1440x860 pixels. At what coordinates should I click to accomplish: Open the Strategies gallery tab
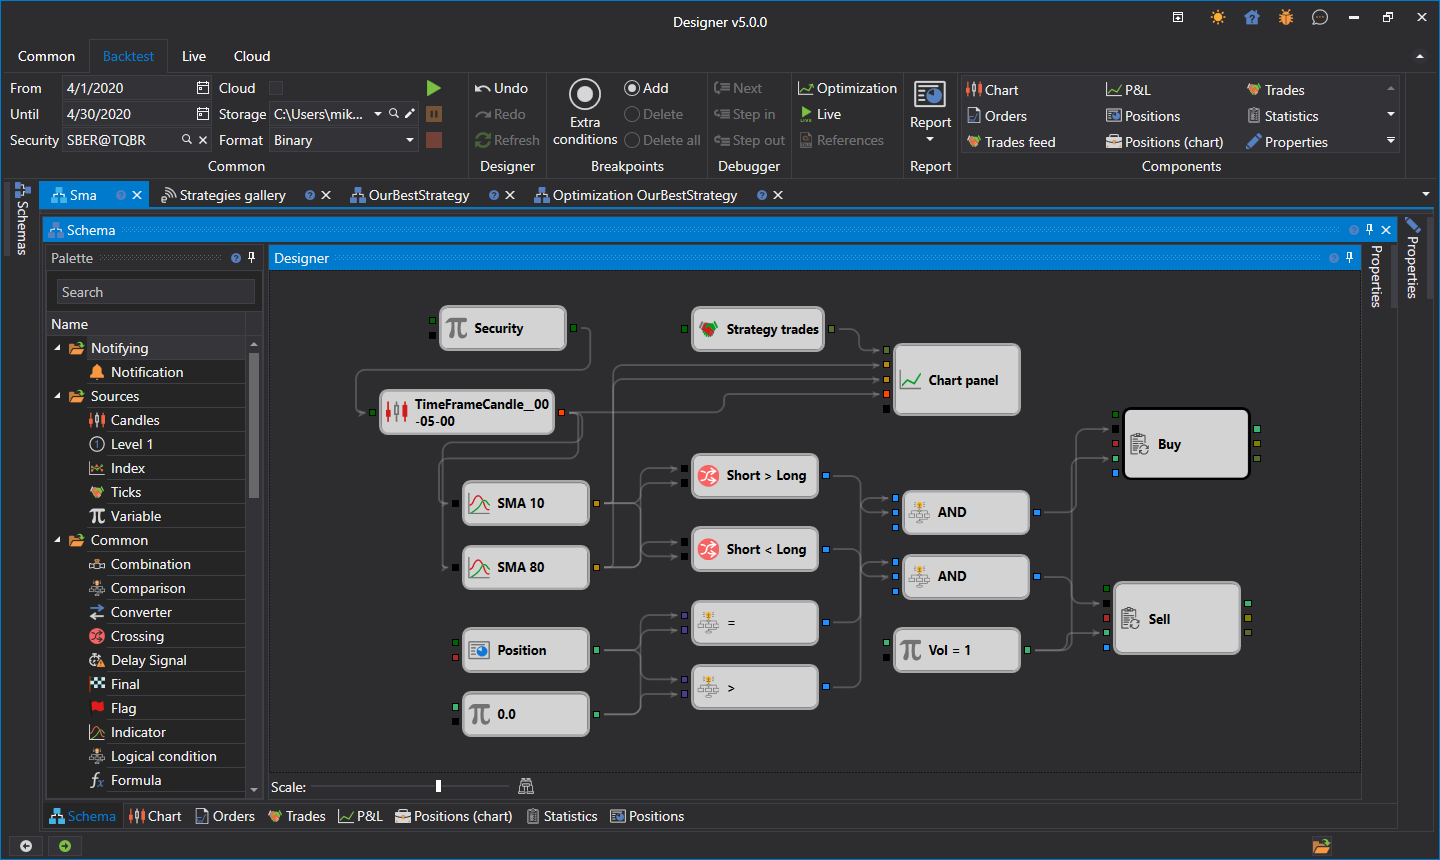point(232,195)
